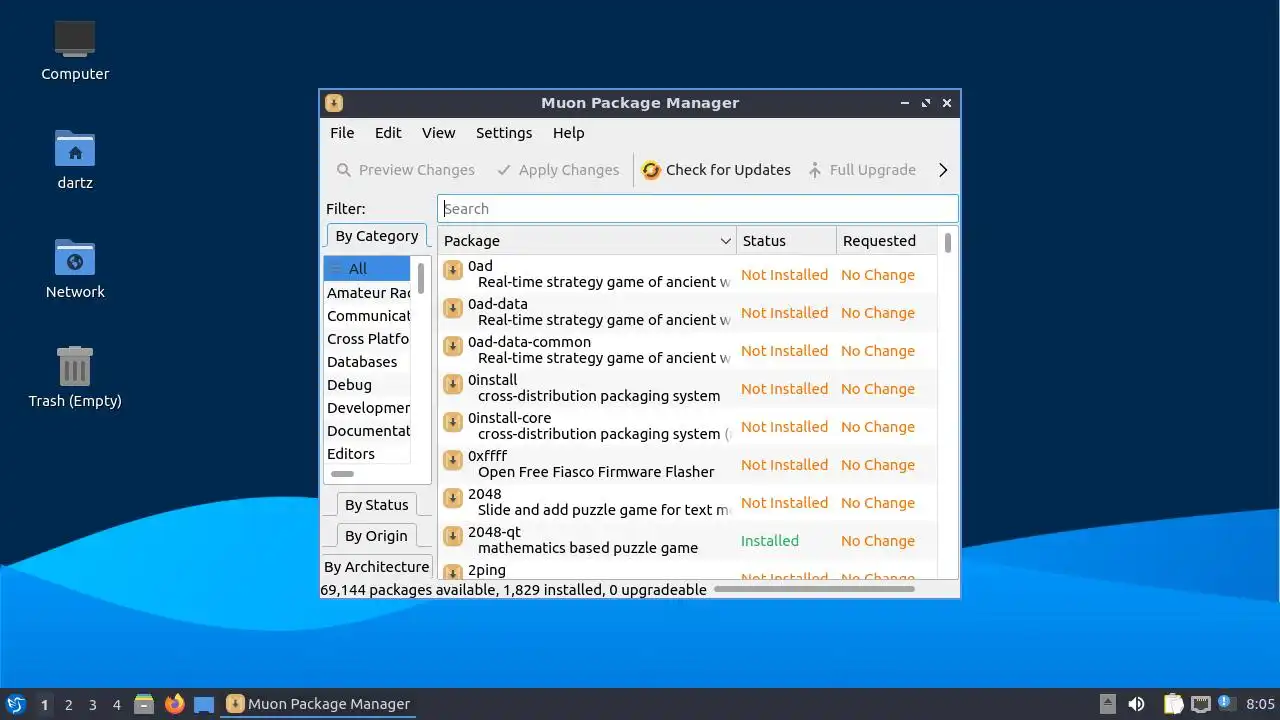This screenshot has width=1280, height=720.
Task: Click the Full Upgrade arrow icon
Action: [x=815, y=170]
